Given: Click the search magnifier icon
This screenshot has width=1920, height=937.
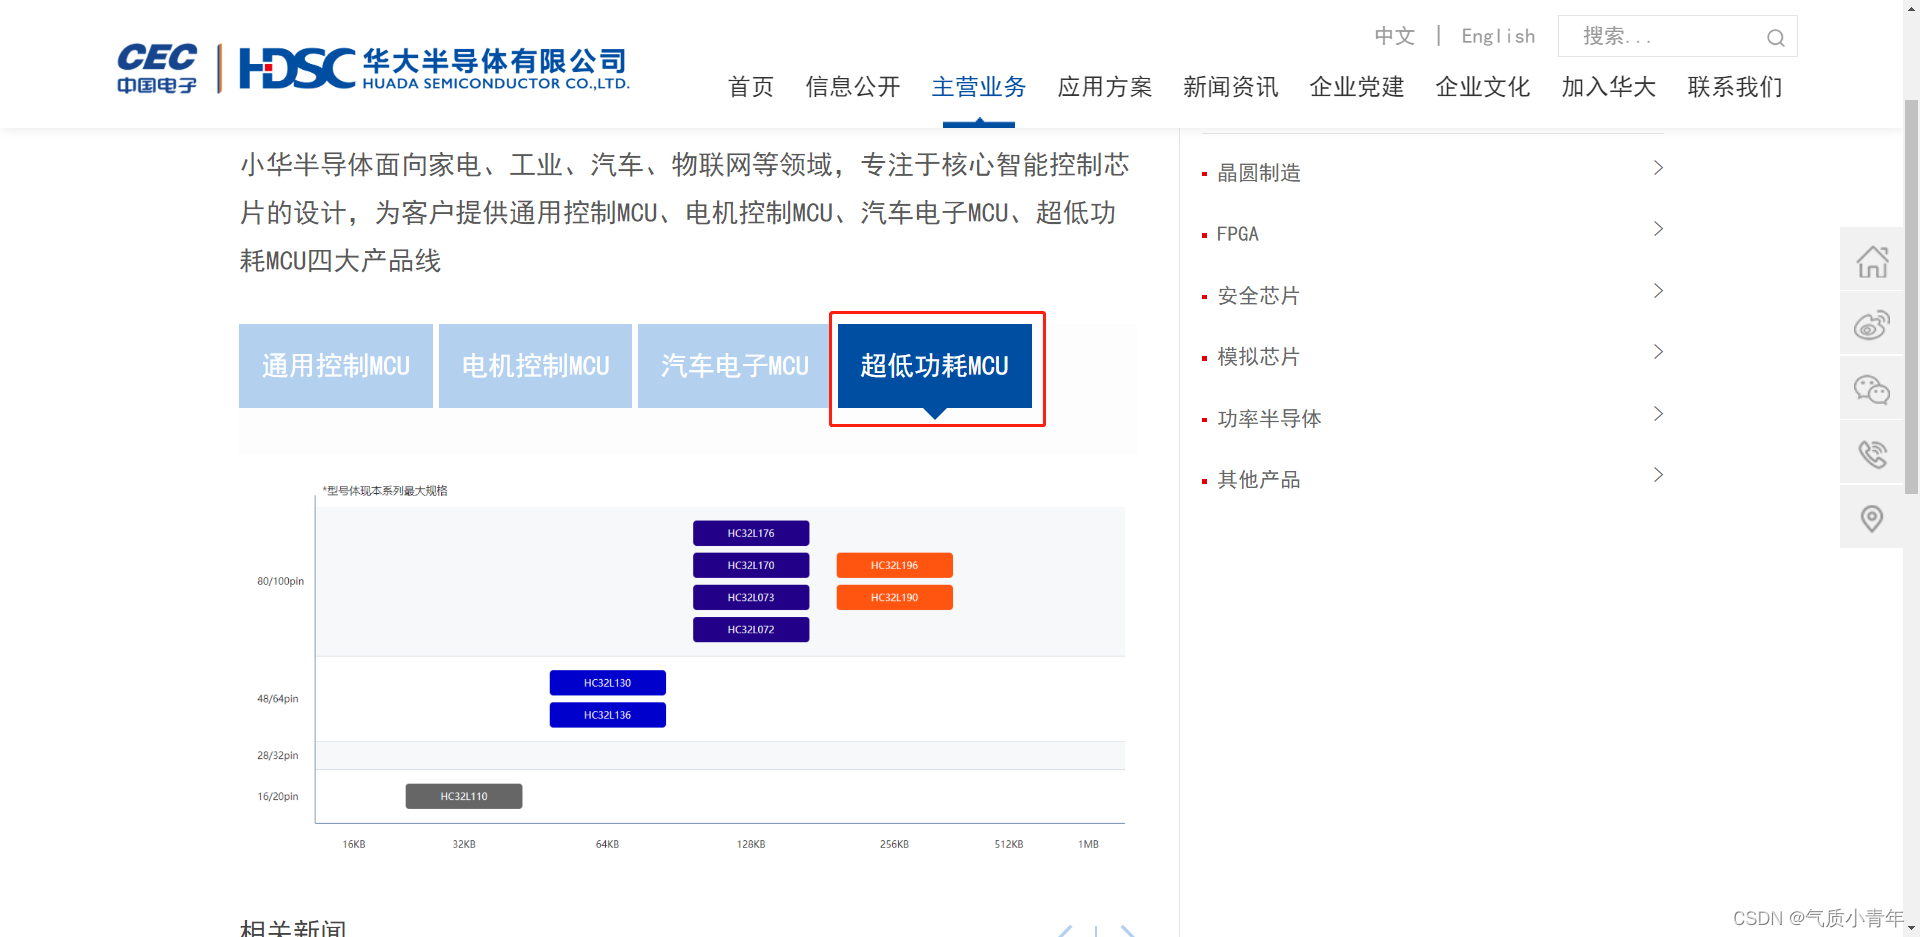Looking at the screenshot, I should 1775,38.
